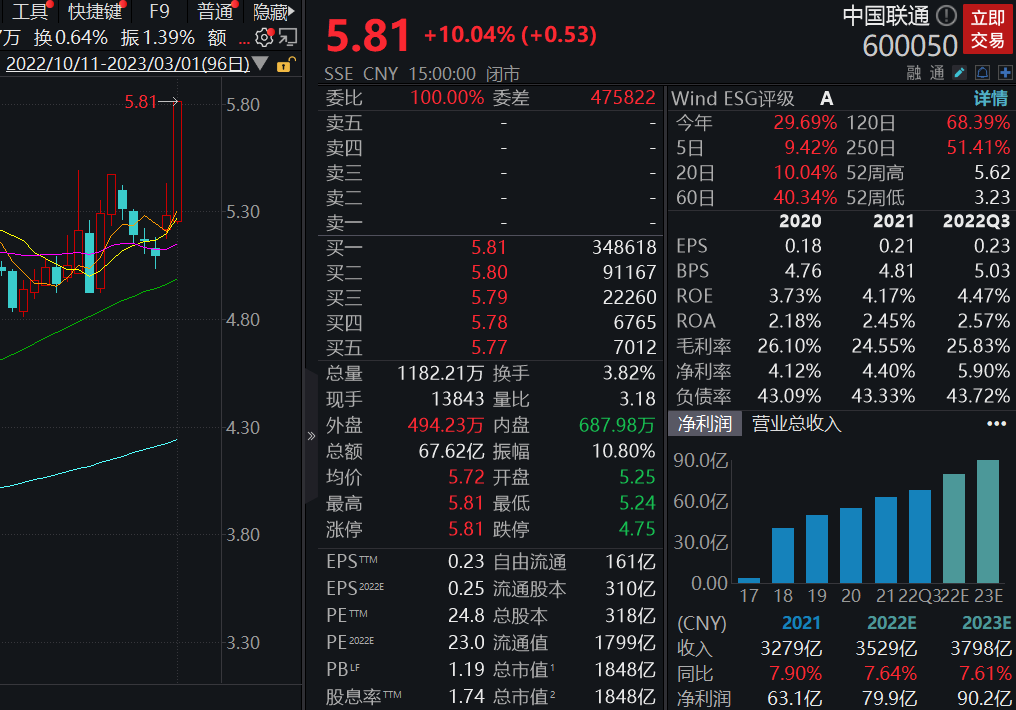This screenshot has height=710, width=1016.
Task: Open the 普通 mode menu
Action: pos(215,11)
